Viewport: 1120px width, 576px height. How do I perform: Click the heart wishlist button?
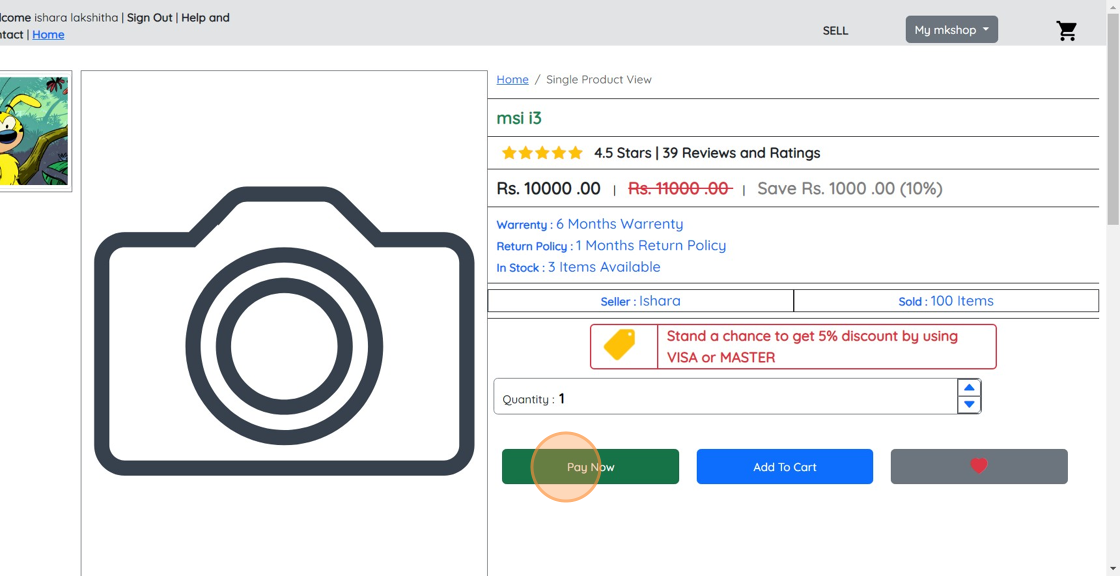coord(979,467)
